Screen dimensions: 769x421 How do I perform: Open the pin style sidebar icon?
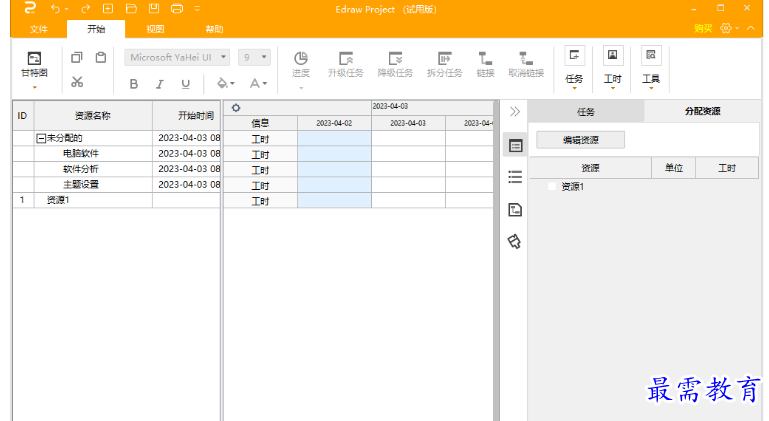(x=514, y=241)
